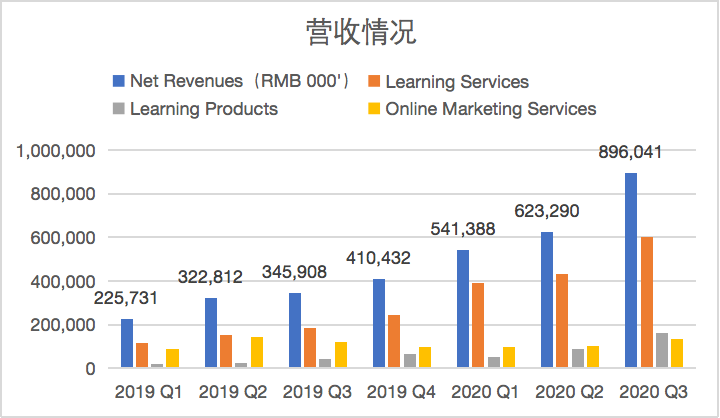Select the Learning Products legend text
The height and width of the screenshot is (418, 720).
[204, 109]
